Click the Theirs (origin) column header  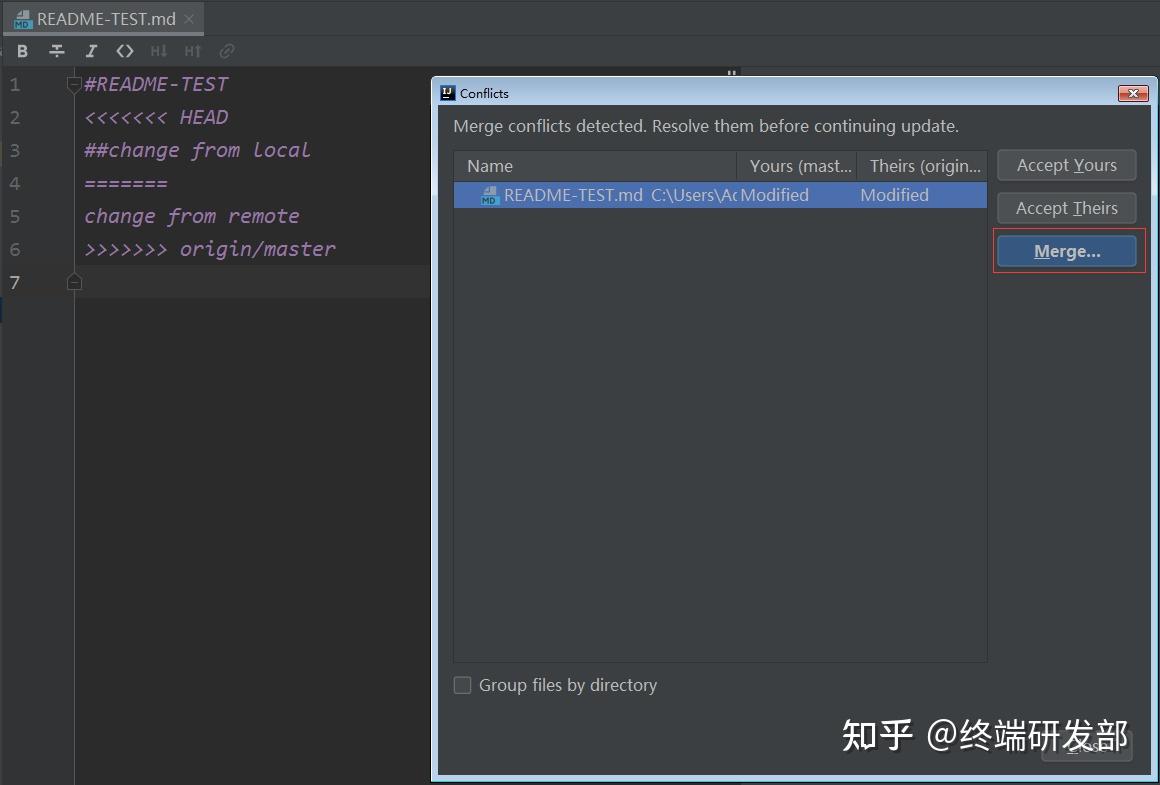coord(921,165)
